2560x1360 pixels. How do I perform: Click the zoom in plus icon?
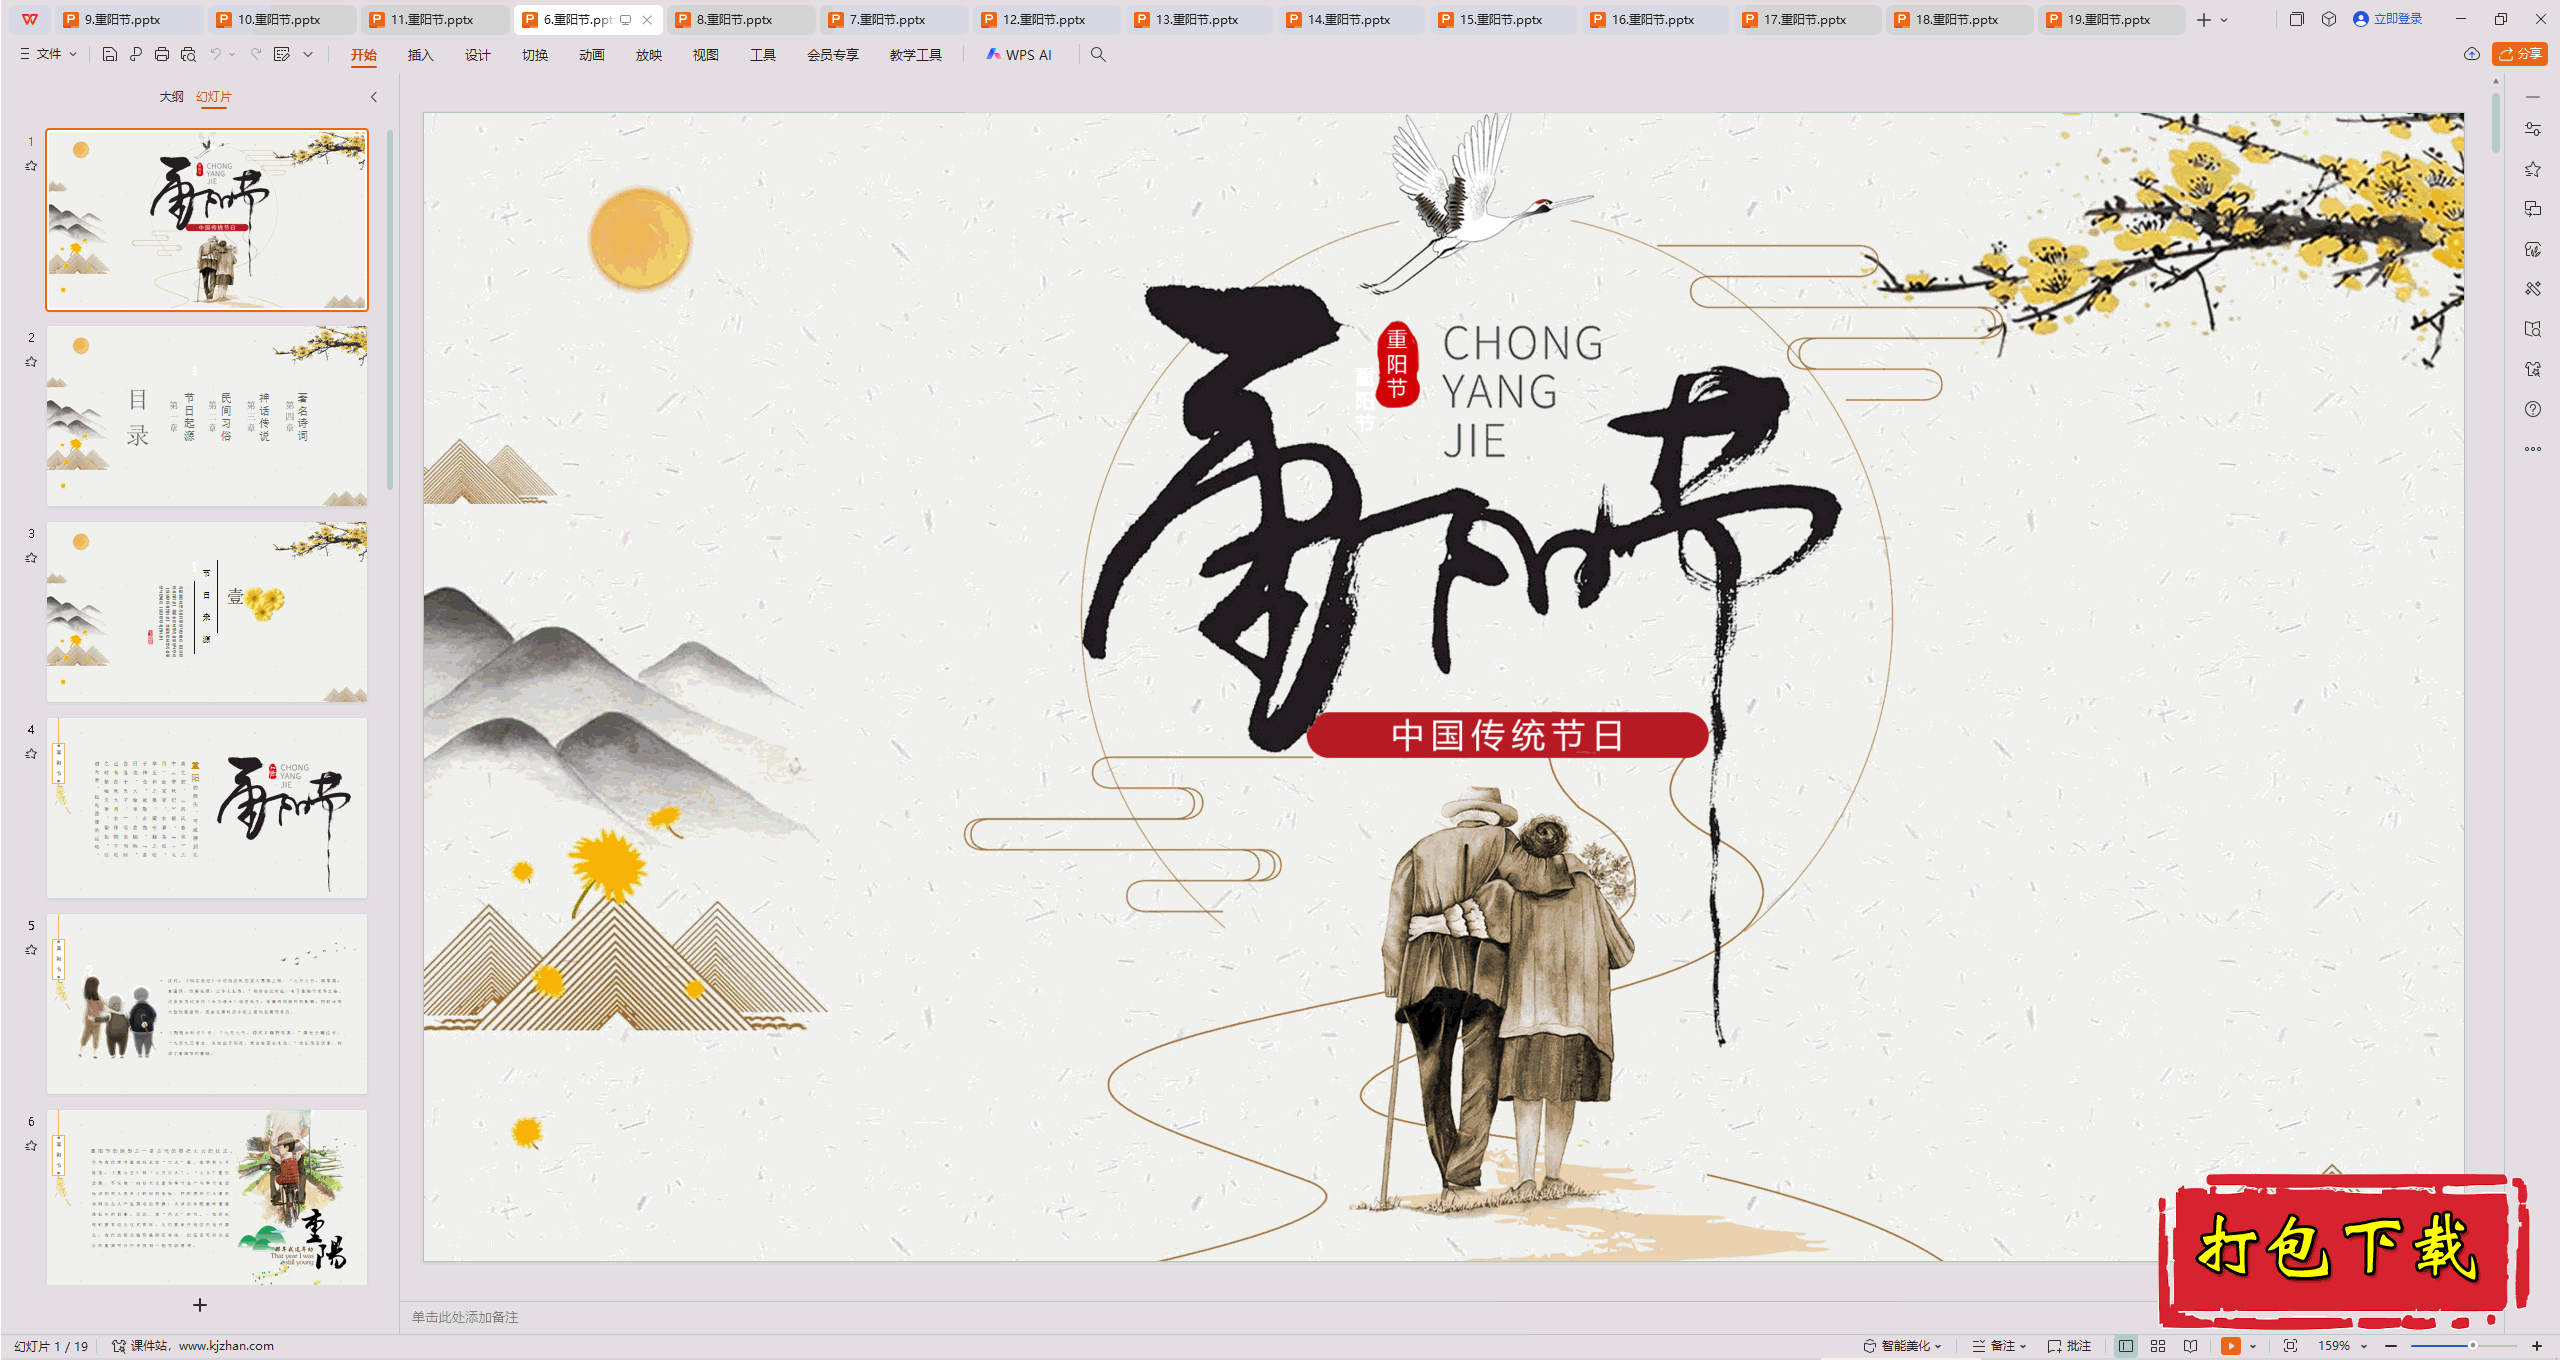tap(2537, 1346)
